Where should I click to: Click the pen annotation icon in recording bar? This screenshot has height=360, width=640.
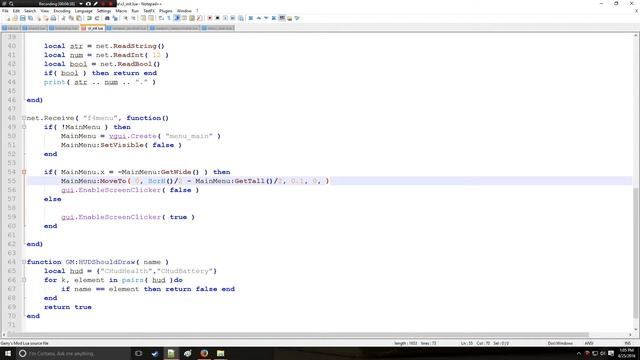[x=96, y=4]
